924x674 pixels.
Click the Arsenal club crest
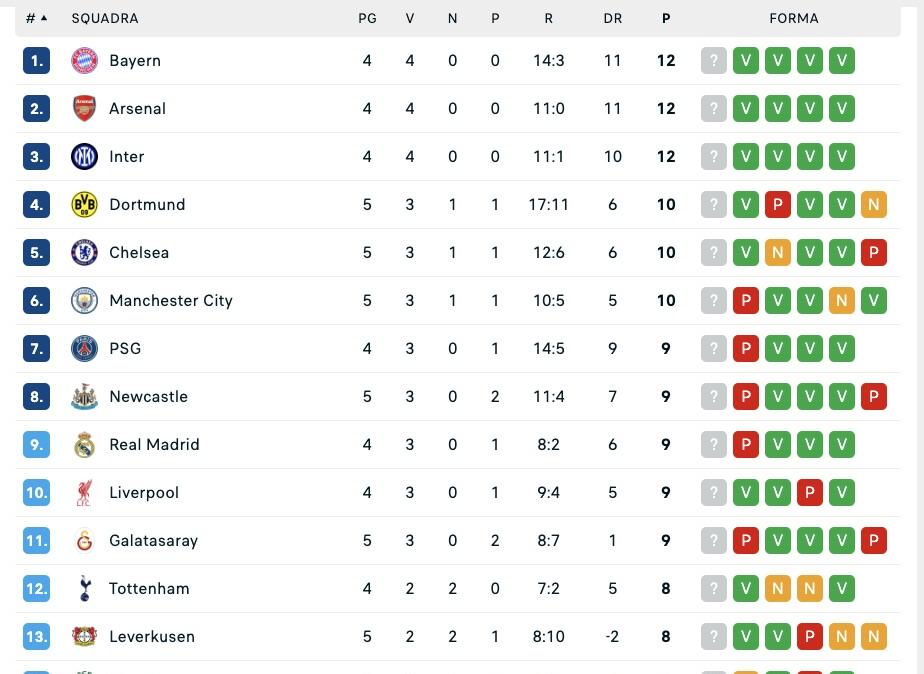(85, 108)
